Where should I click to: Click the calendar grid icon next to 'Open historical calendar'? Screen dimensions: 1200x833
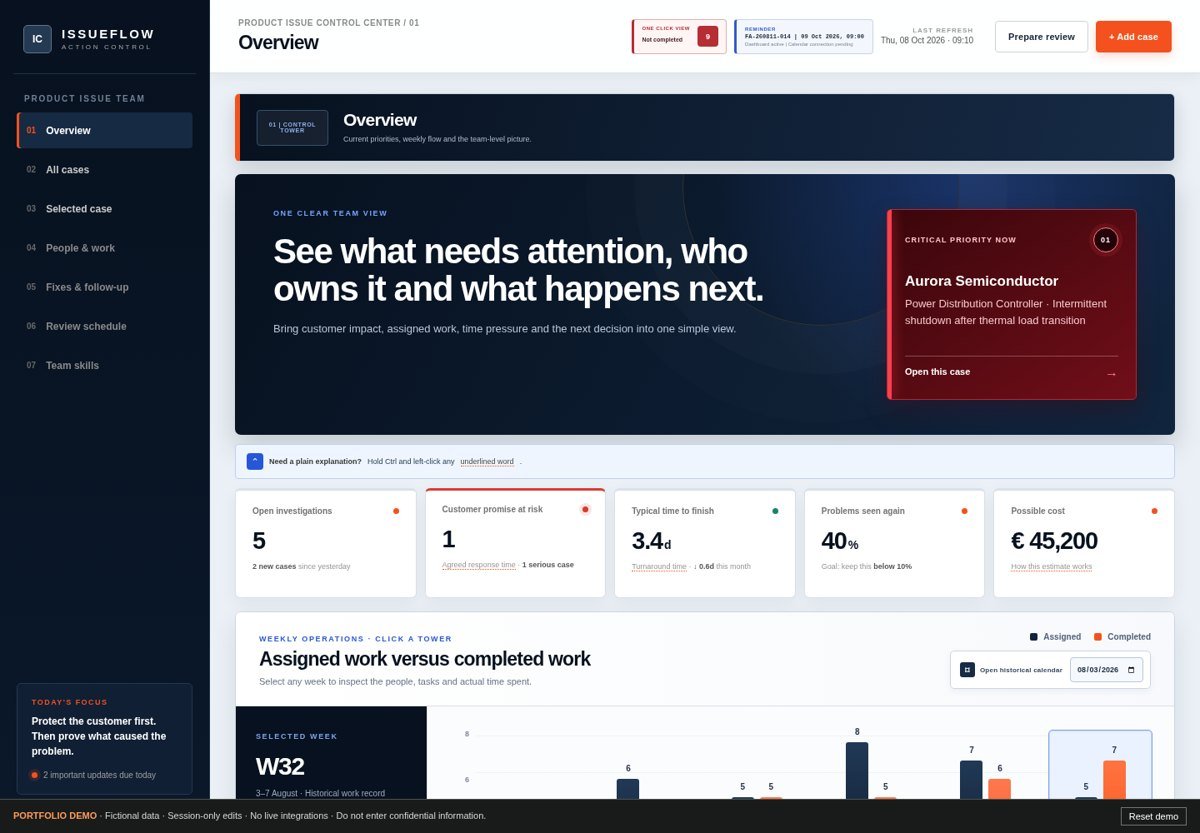tap(967, 670)
